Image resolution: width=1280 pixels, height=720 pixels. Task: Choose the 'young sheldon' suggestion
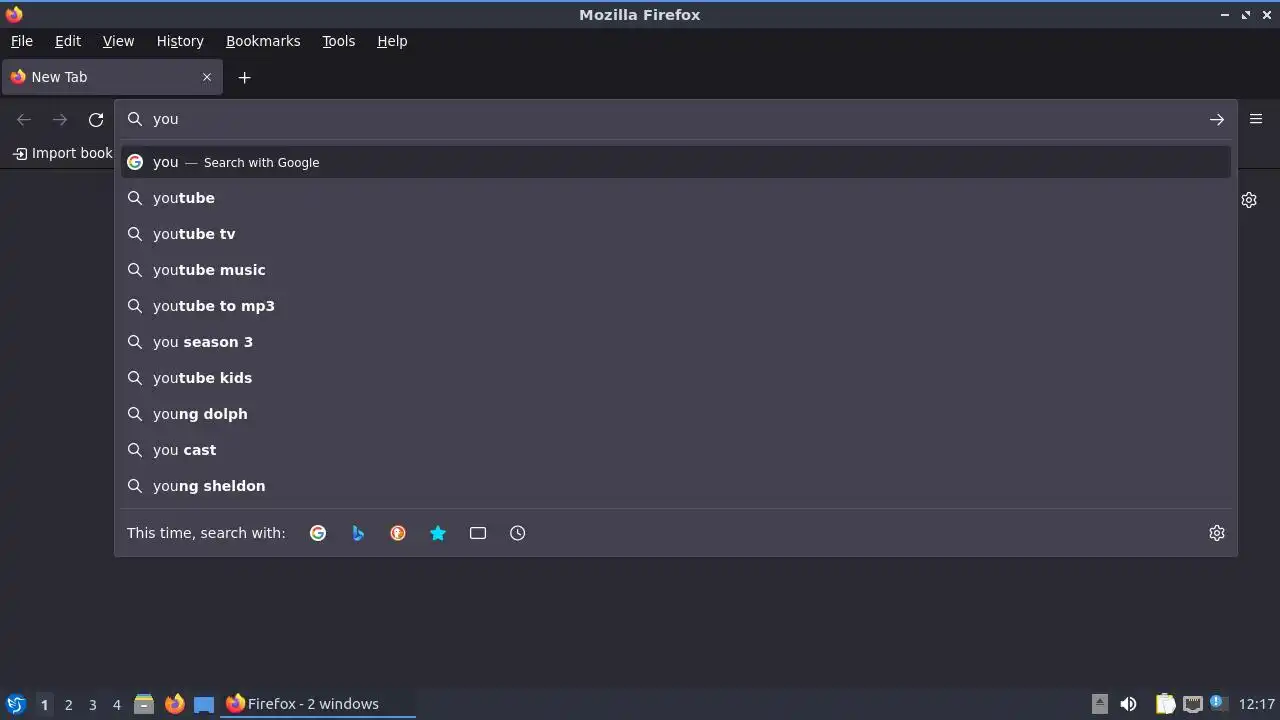pyautogui.click(x=676, y=486)
